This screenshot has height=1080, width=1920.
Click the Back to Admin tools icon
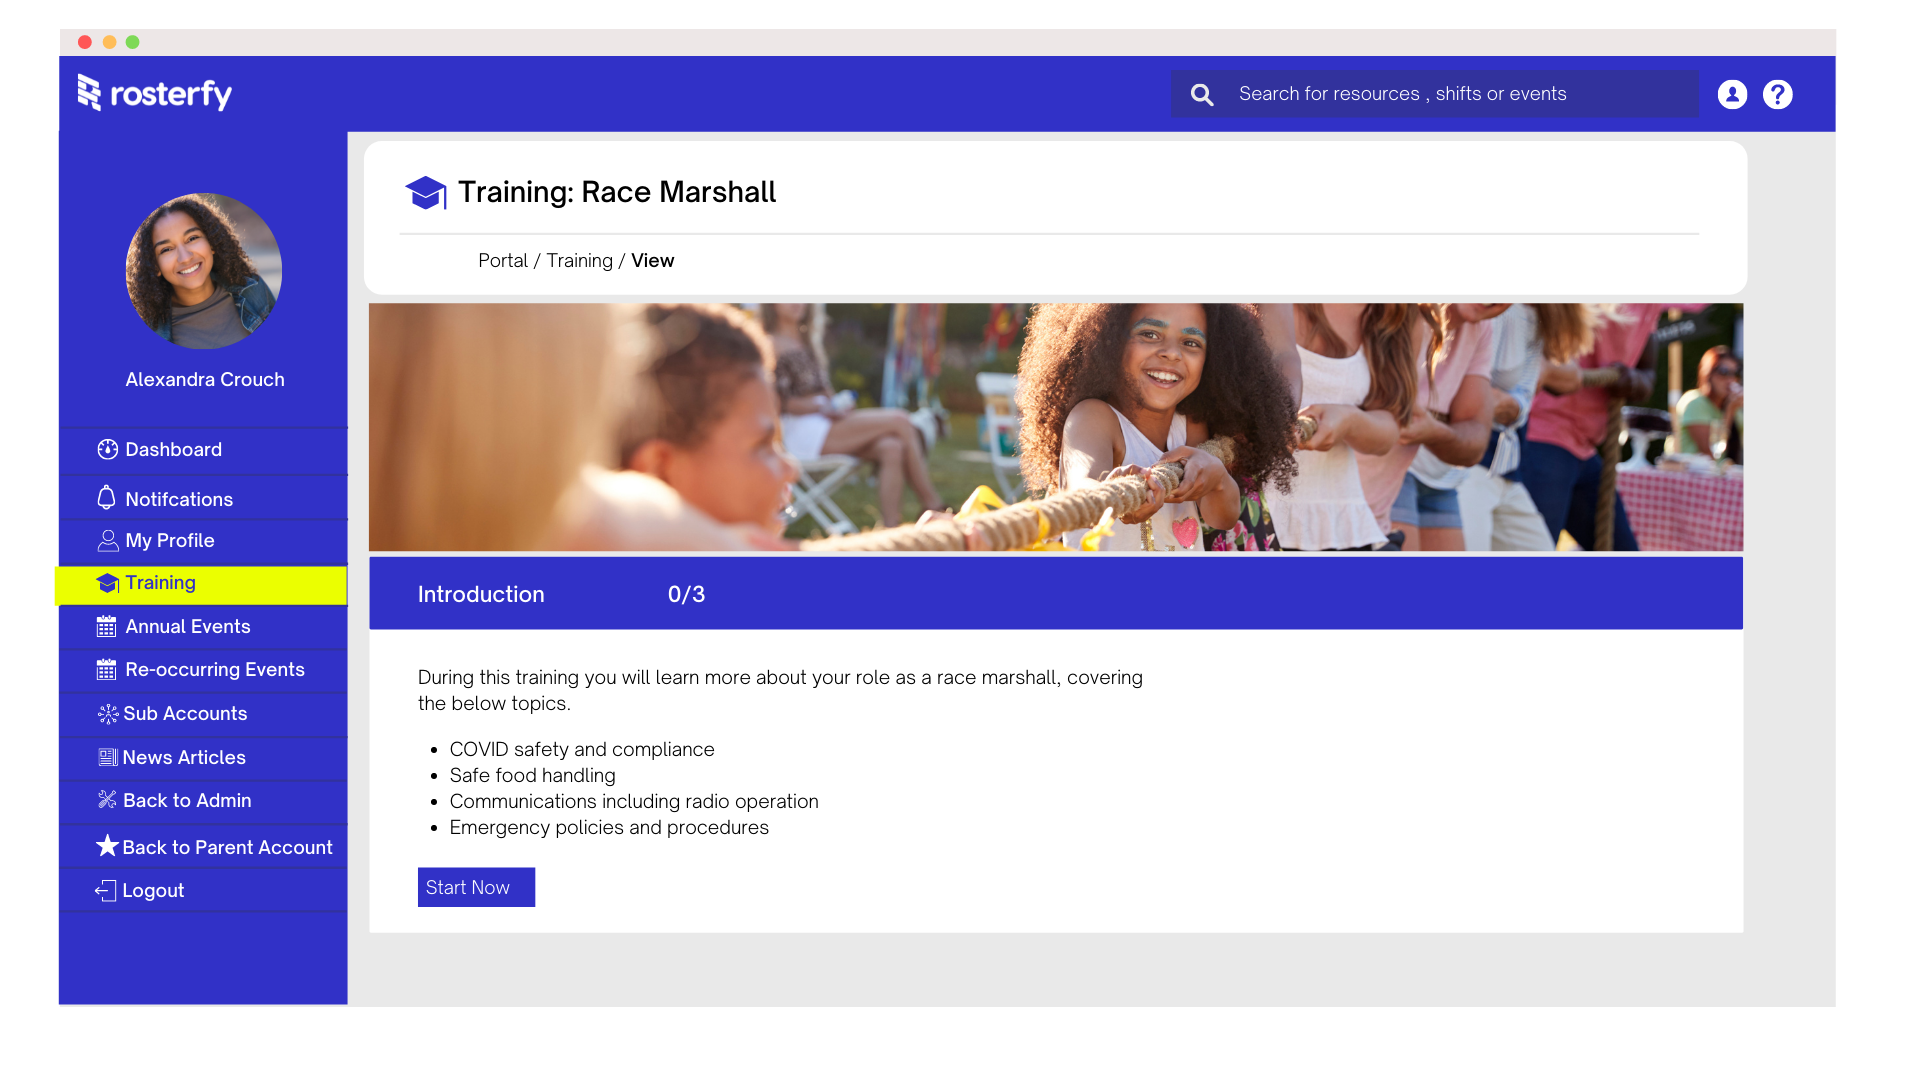pos(106,800)
